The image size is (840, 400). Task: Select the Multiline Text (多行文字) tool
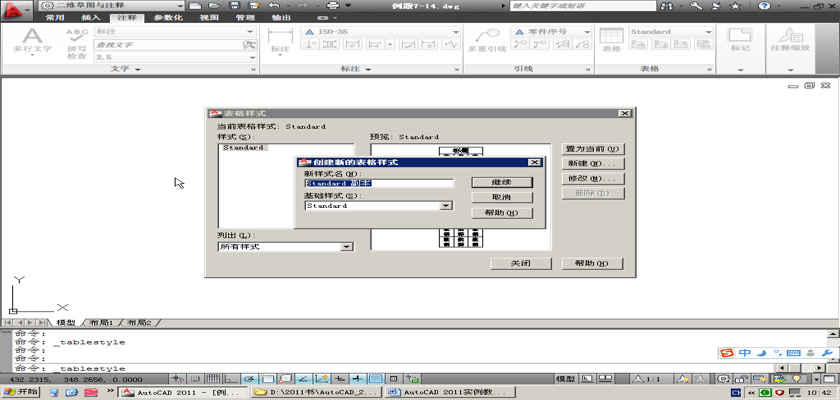coord(32,40)
